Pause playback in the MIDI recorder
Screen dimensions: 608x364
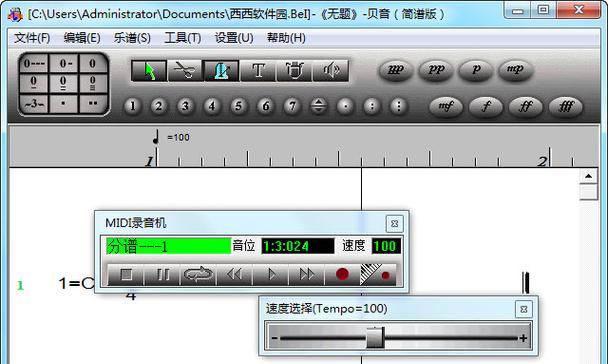point(162,274)
